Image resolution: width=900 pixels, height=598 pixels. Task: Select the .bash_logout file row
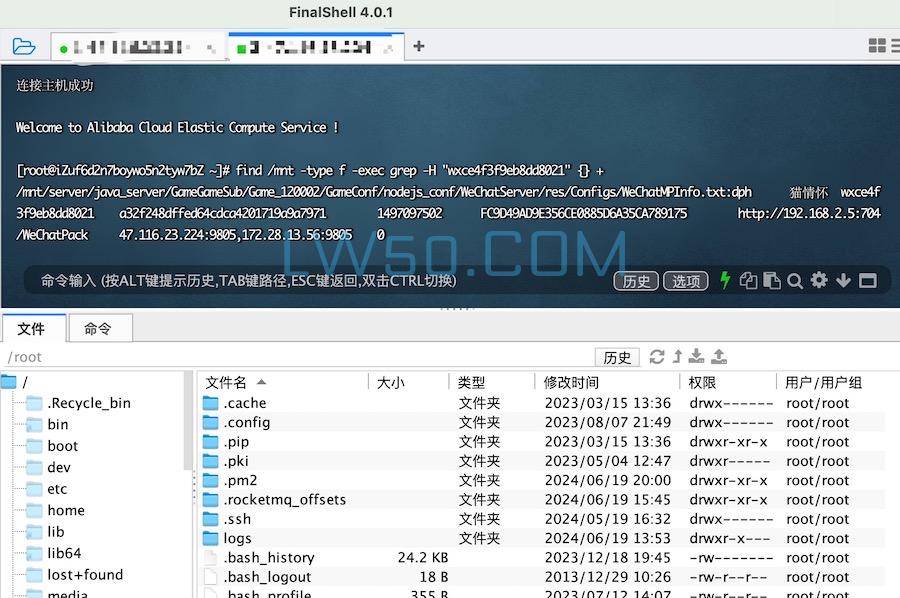pos(542,577)
